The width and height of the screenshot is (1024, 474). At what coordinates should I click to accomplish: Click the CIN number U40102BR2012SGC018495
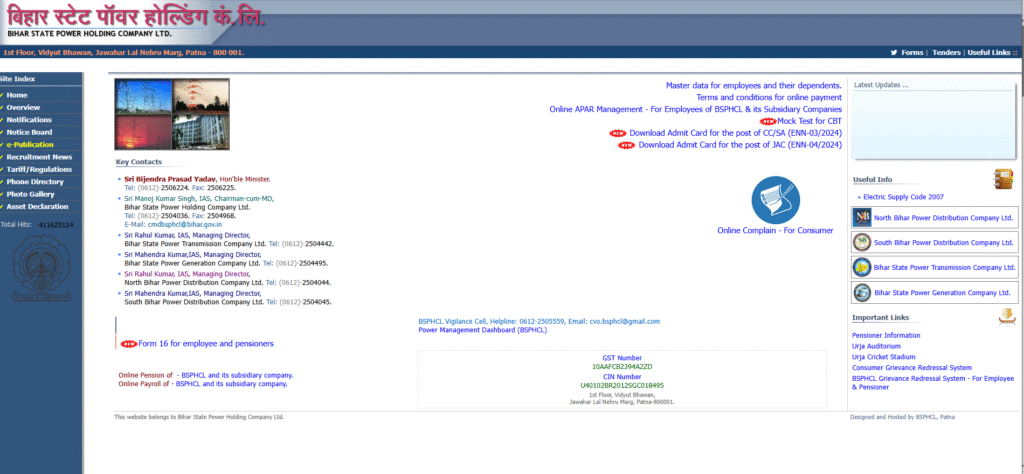pos(622,386)
